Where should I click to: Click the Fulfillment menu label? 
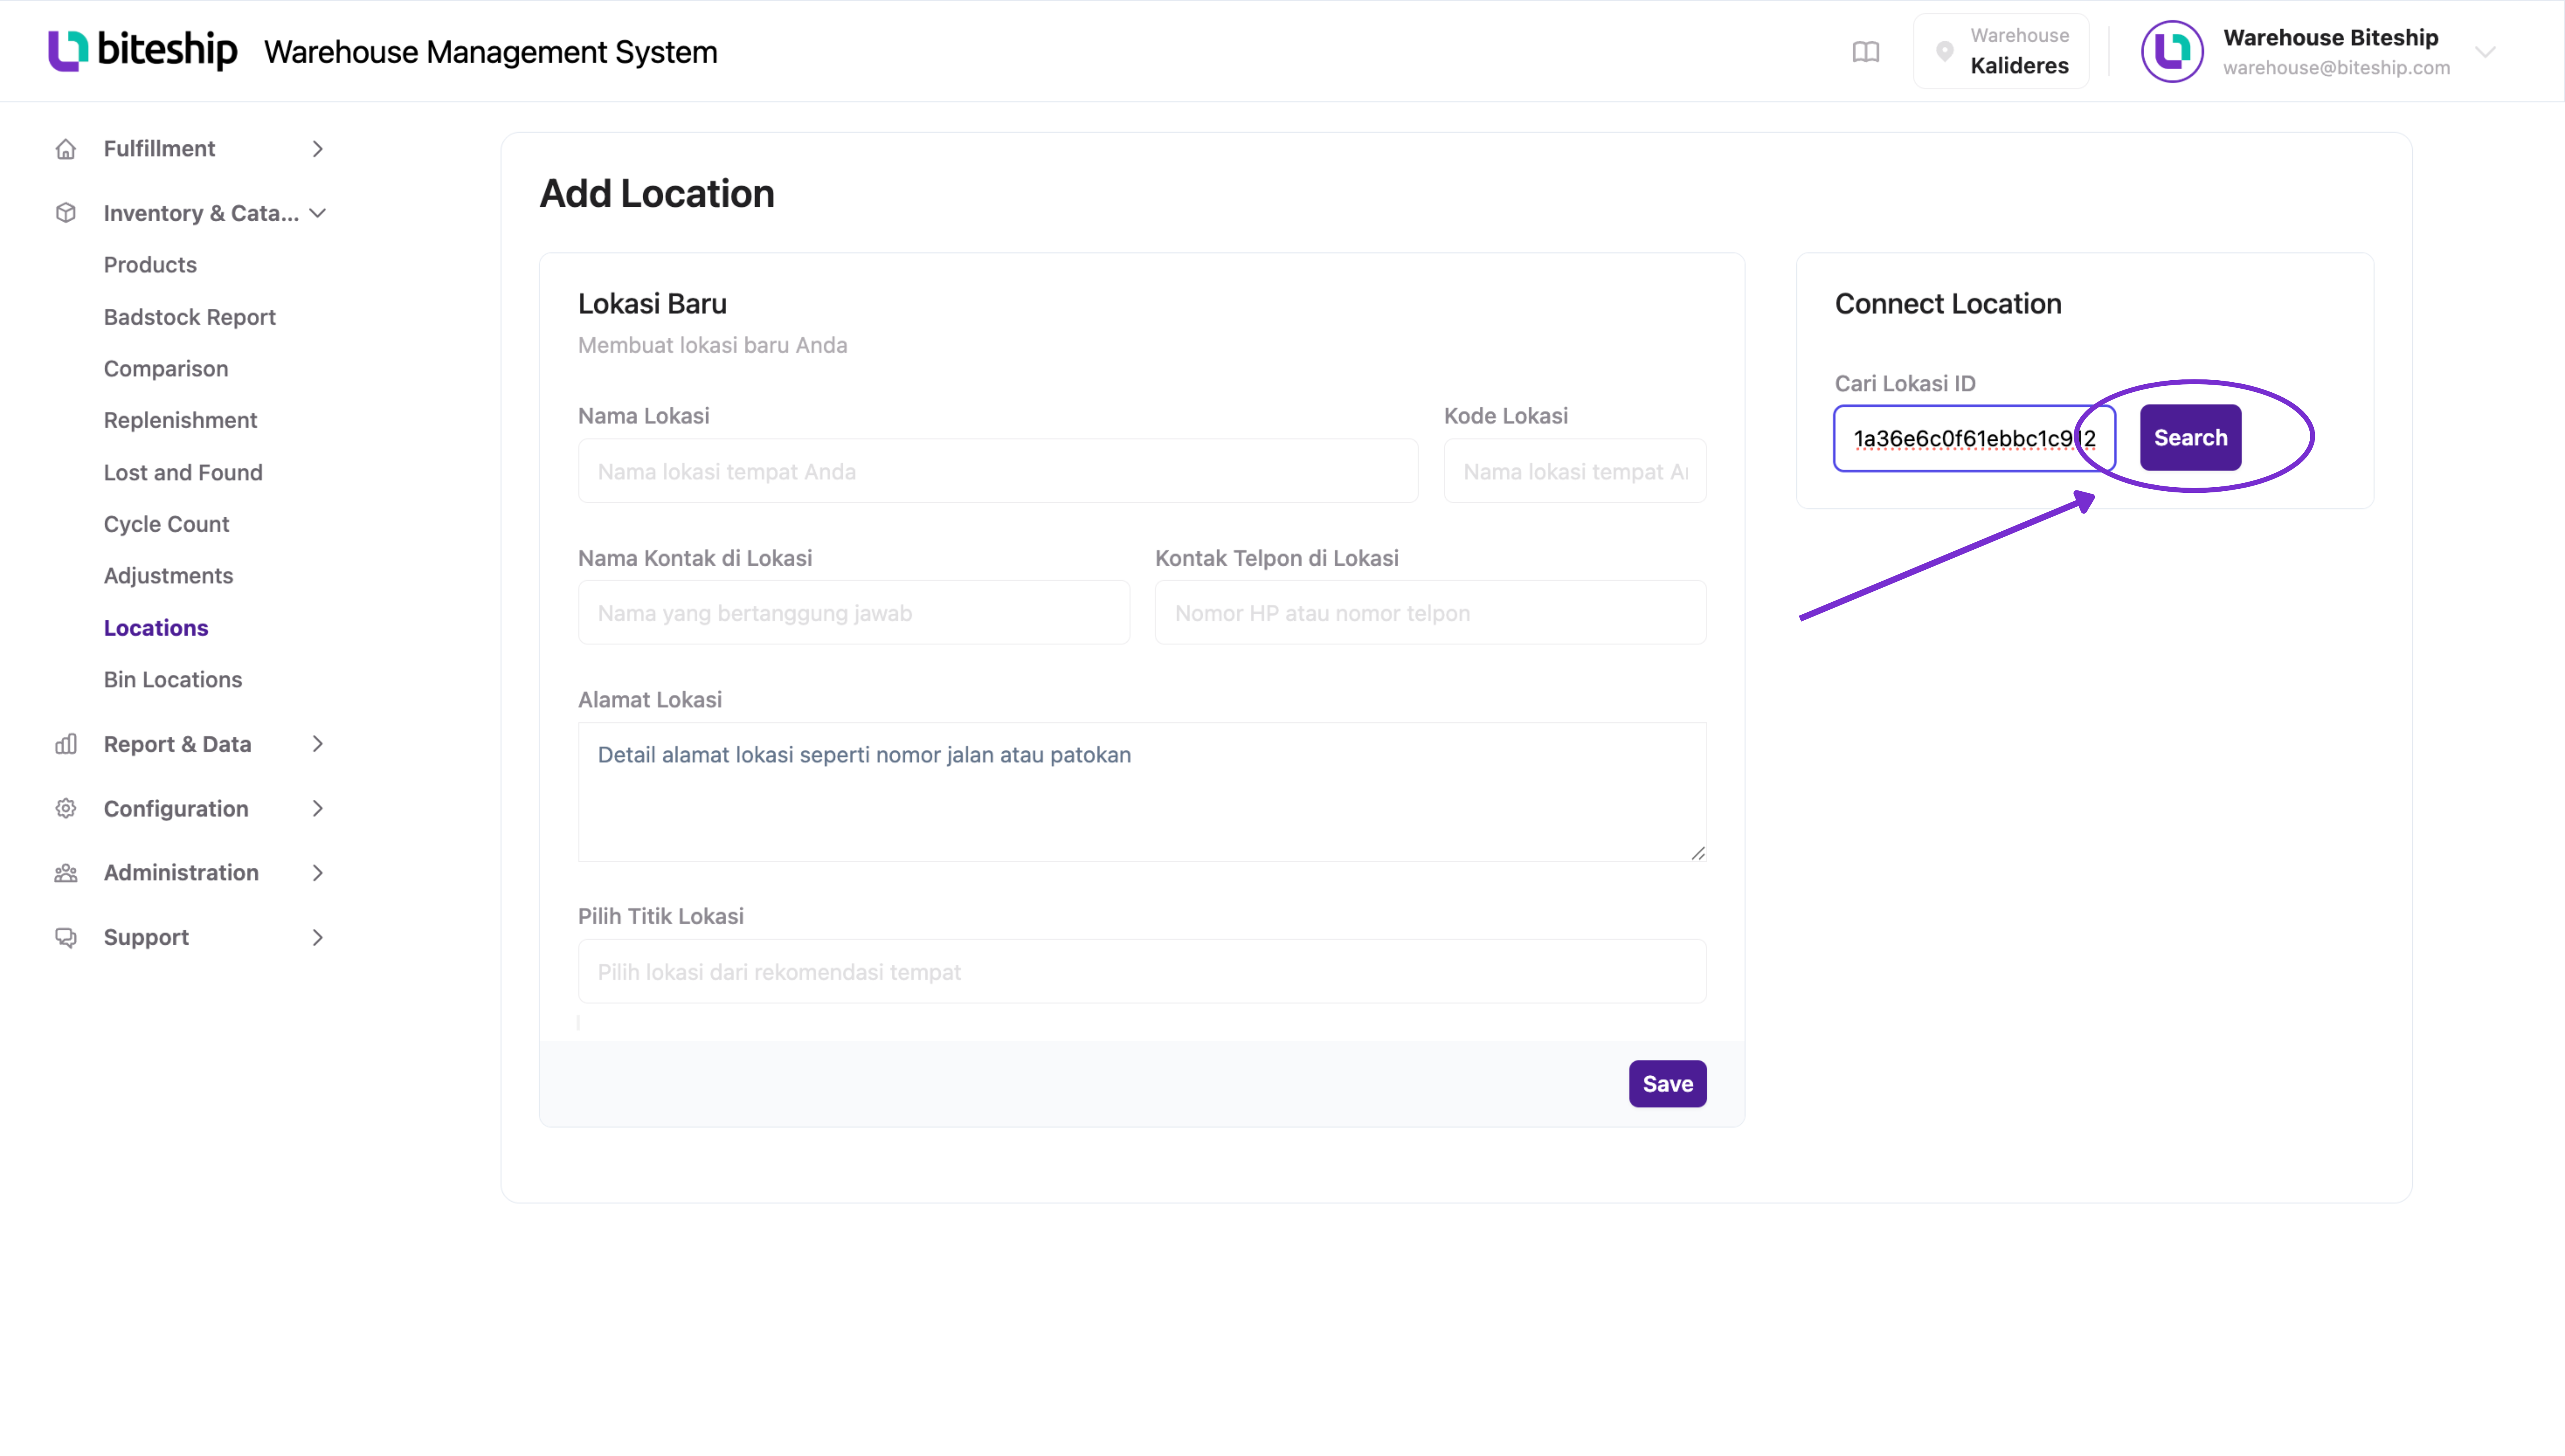coord(160,149)
